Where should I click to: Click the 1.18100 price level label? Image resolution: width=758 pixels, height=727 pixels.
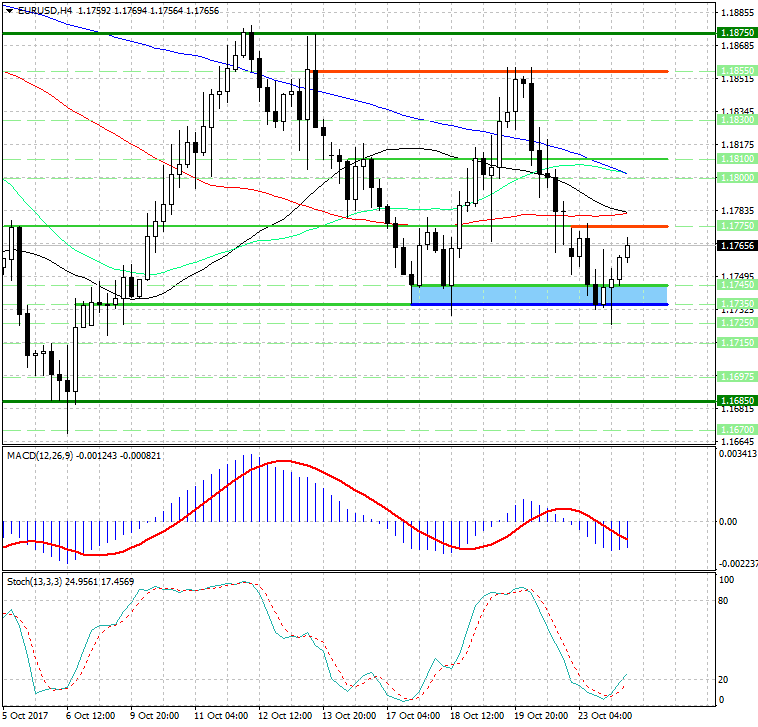(x=736, y=158)
